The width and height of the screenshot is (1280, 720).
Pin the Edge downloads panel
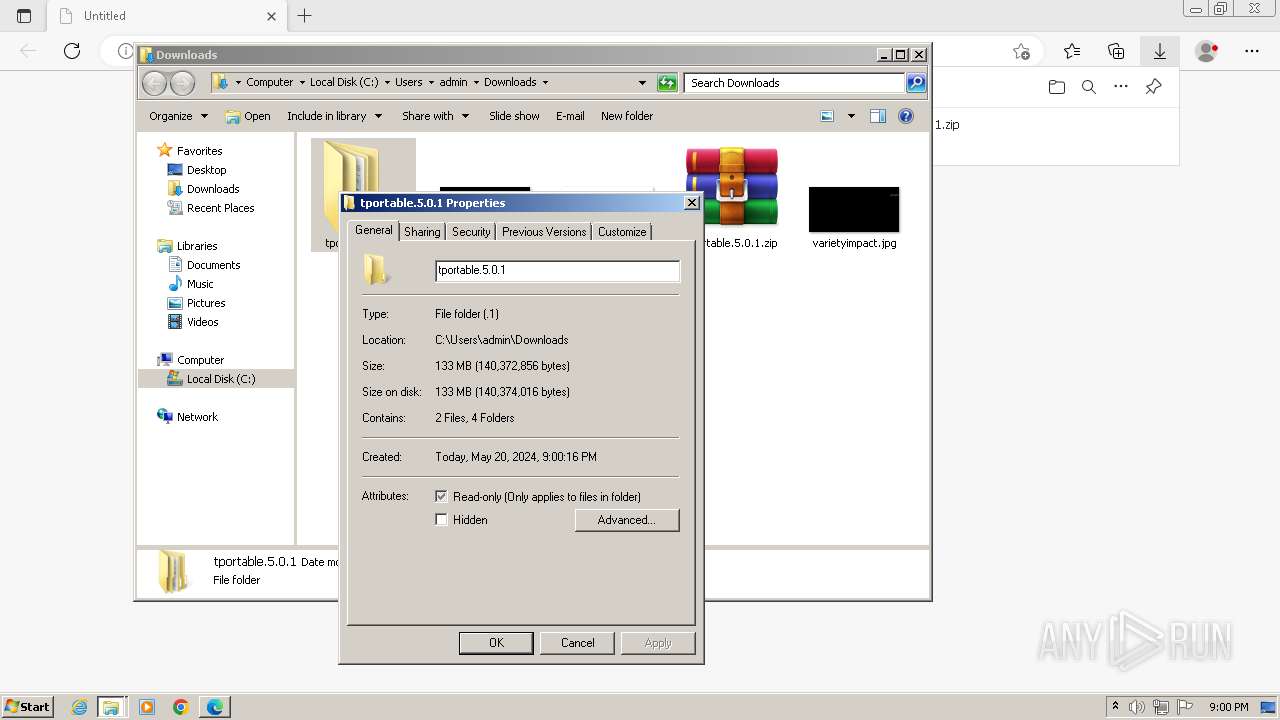pos(1153,87)
